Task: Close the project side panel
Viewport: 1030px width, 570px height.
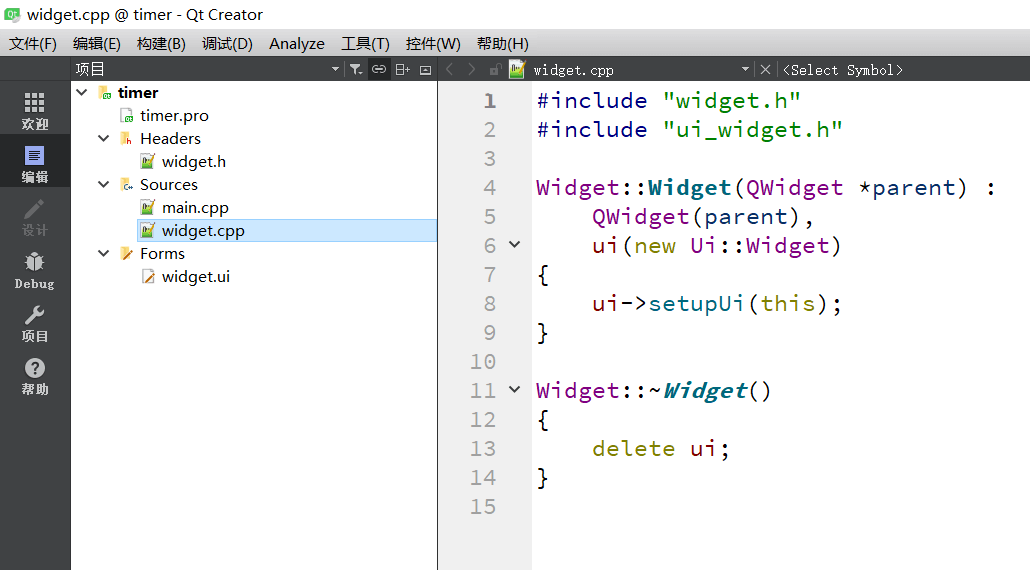Action: pos(426,70)
